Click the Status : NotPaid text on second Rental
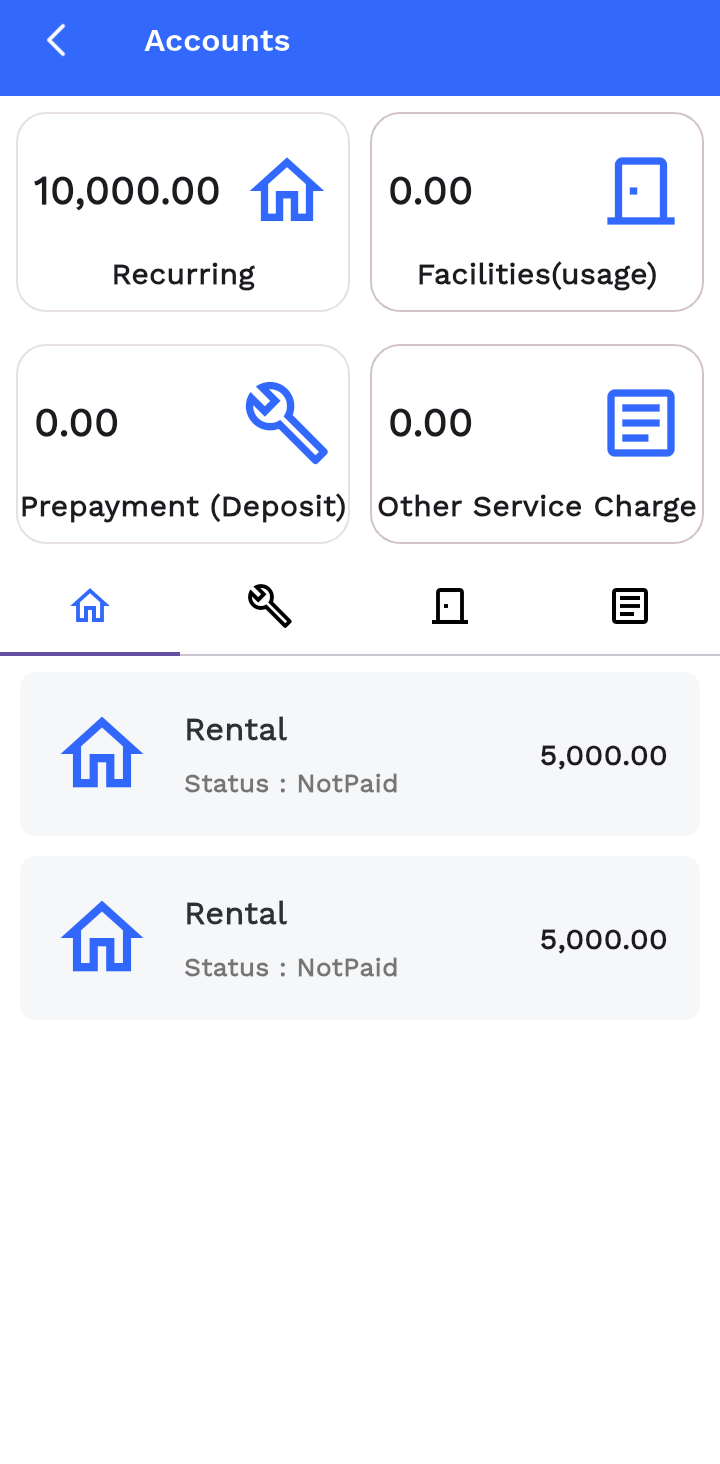 [291, 967]
